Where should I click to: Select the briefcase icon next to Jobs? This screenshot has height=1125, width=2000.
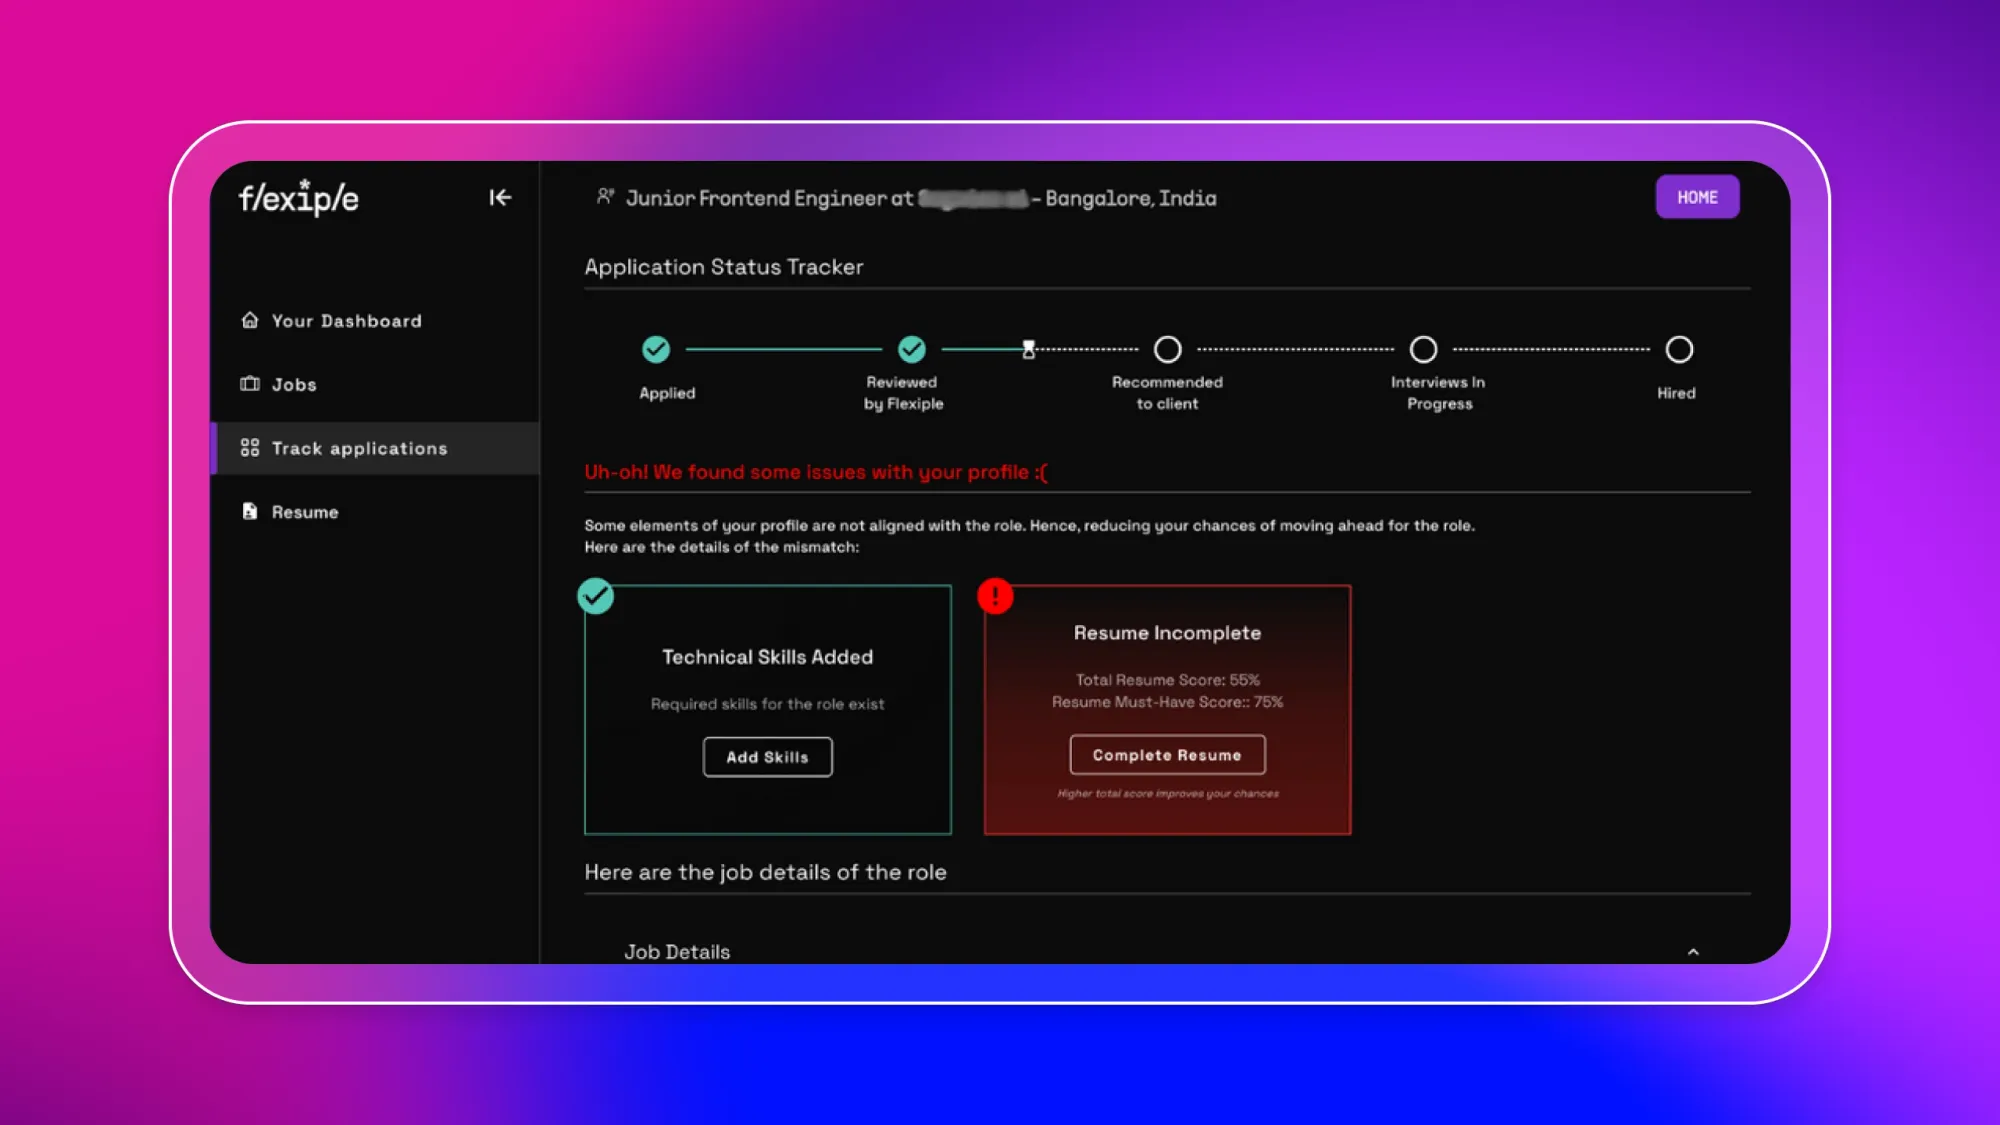coord(248,383)
